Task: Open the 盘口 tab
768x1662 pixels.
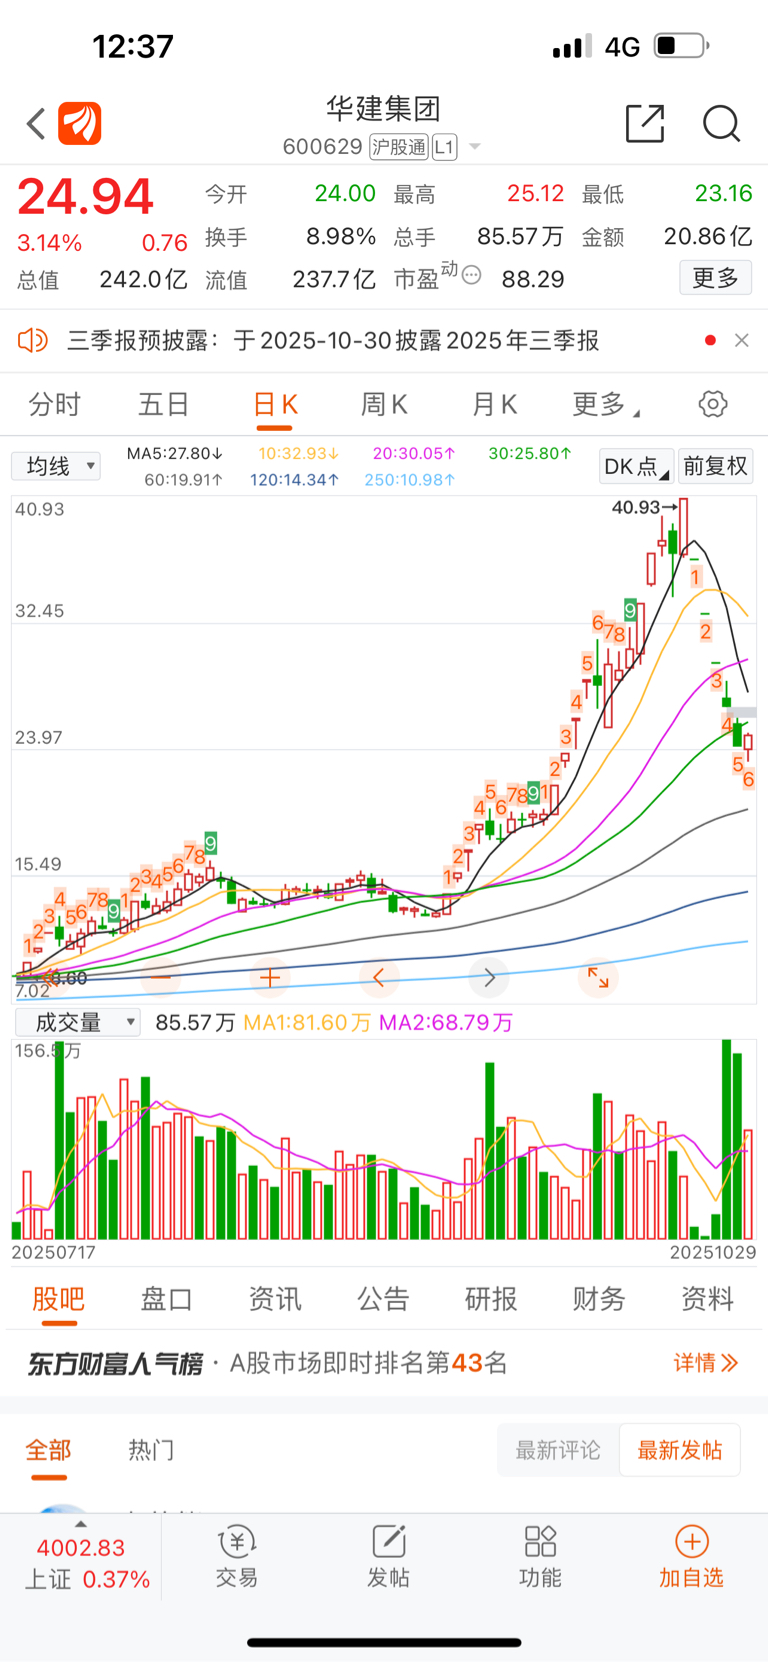Action: pyautogui.click(x=166, y=1299)
